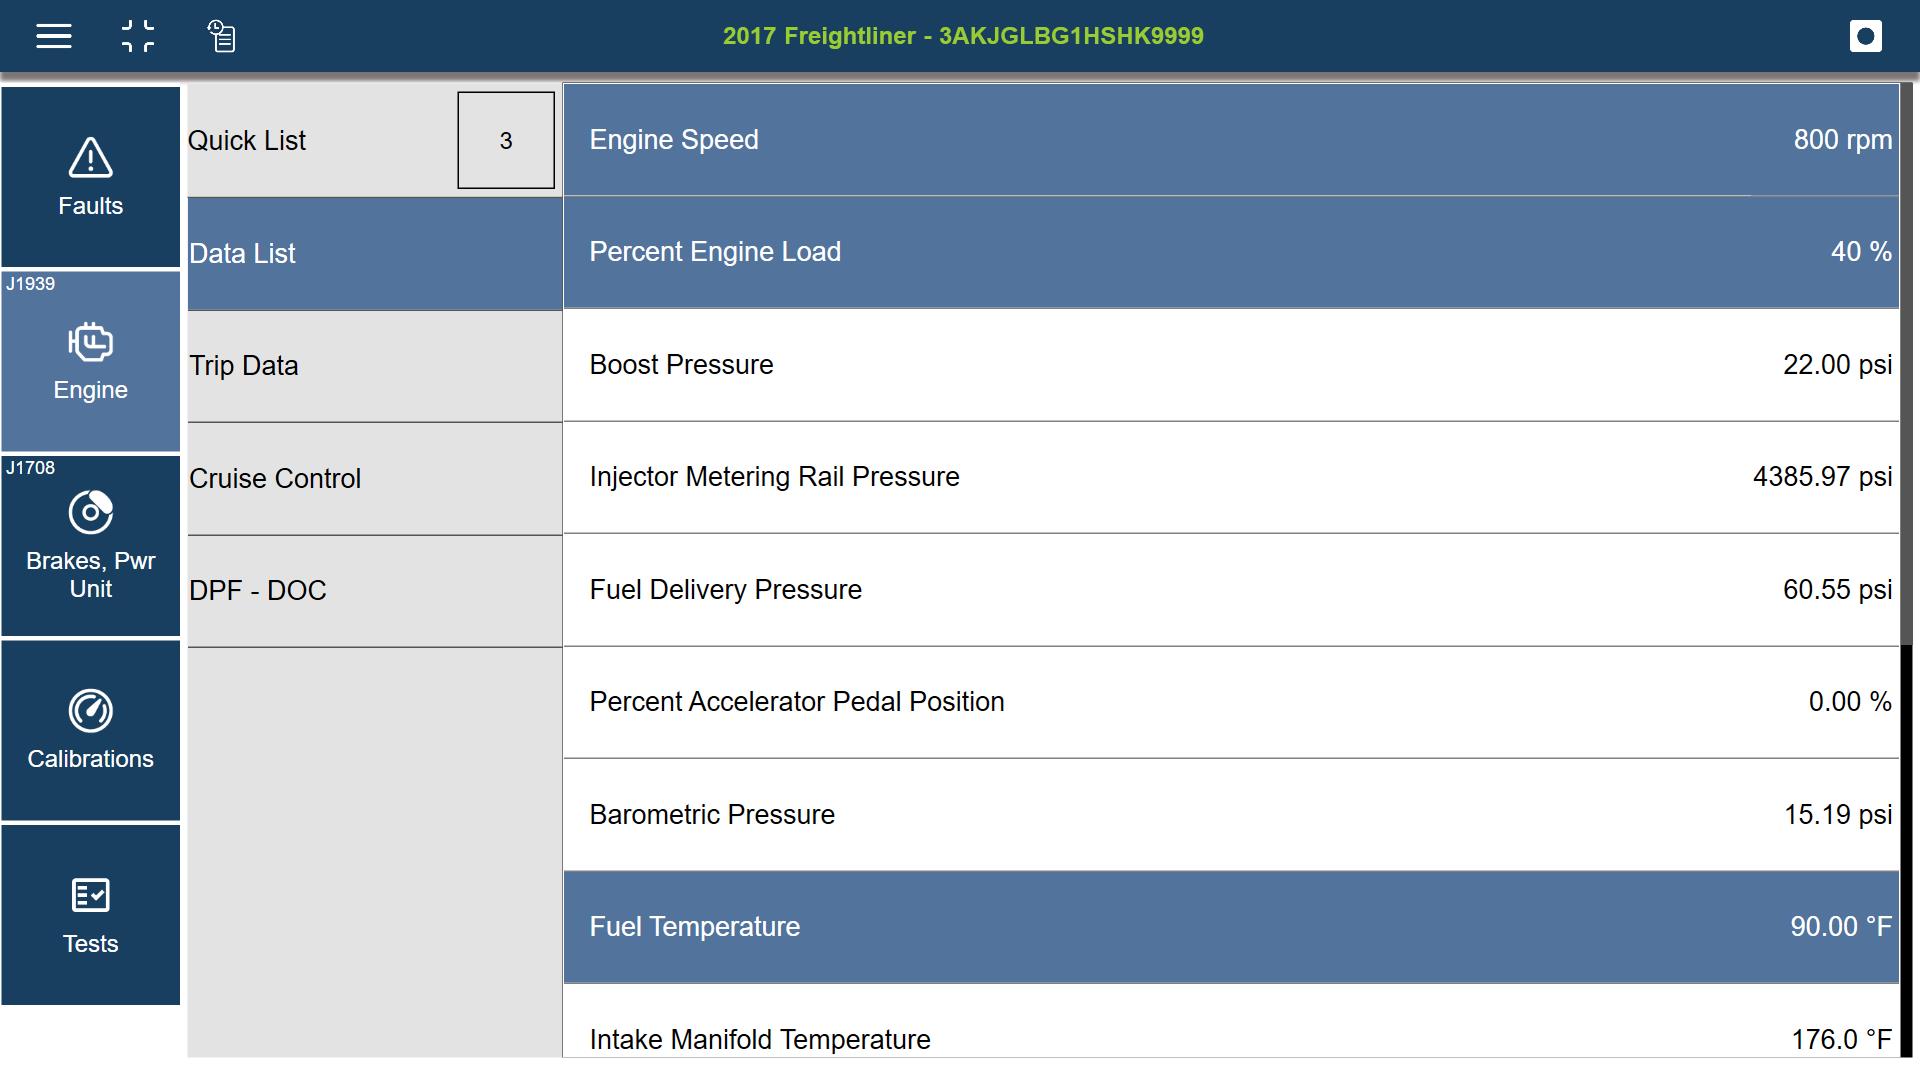The height and width of the screenshot is (1080, 1920).
Task: Select the Brakes, Pwr Unit module
Action: pos(91,546)
